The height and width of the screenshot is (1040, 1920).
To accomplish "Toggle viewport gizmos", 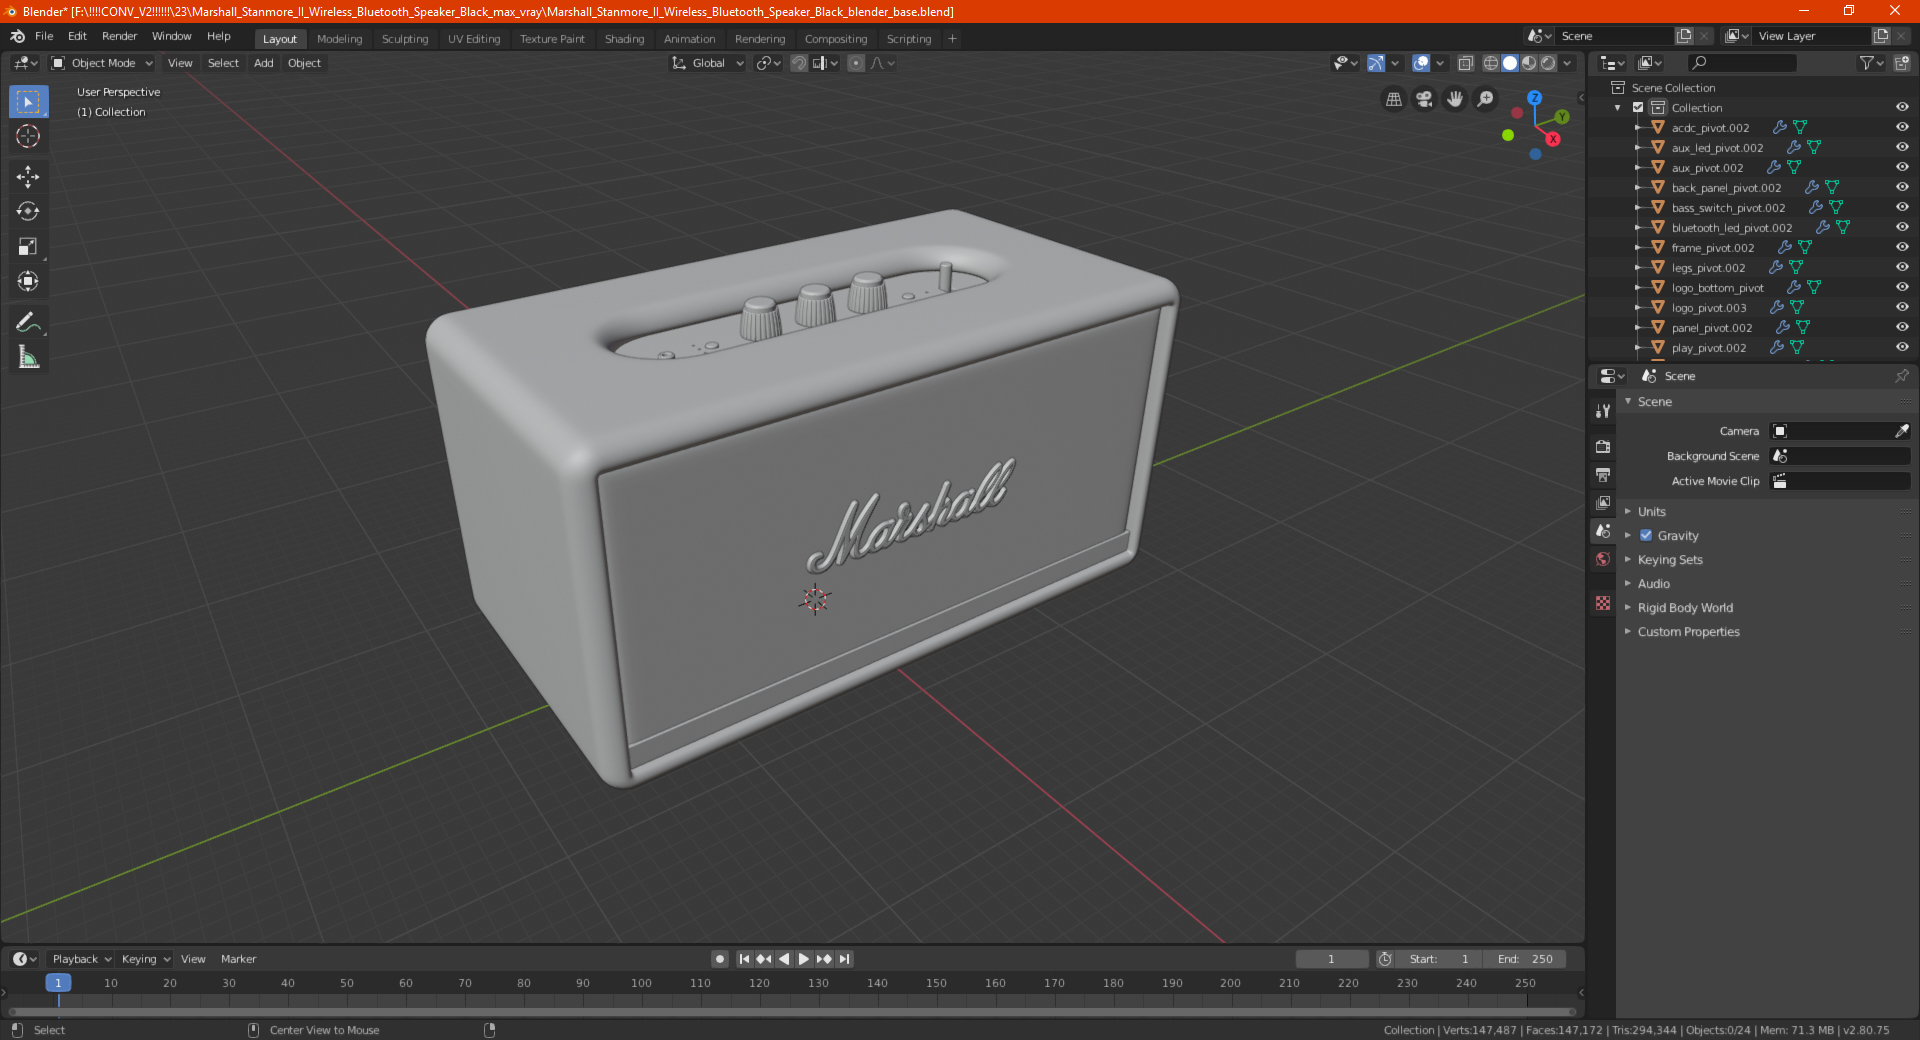I will 1376,63.
